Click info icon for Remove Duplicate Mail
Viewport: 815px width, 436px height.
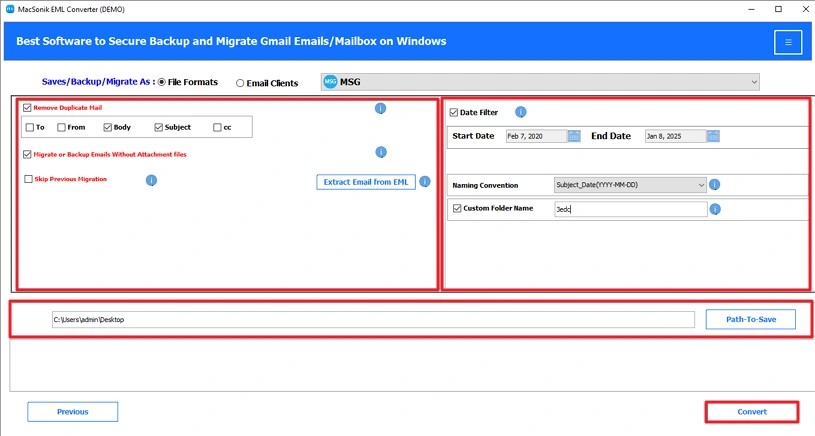point(380,108)
